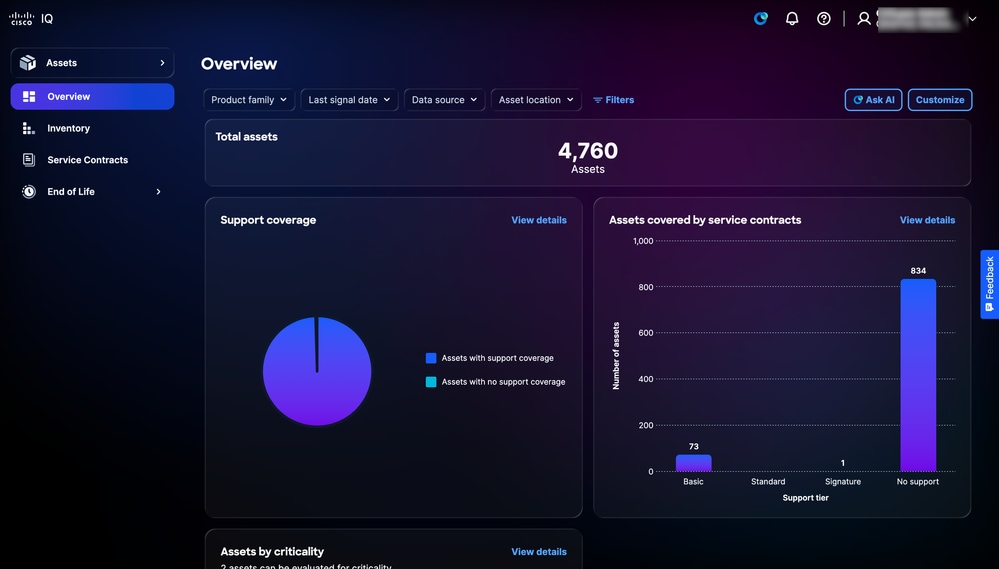This screenshot has width=999, height=569.
Task: Click the Assets box icon in sidebar
Action: (x=28, y=62)
